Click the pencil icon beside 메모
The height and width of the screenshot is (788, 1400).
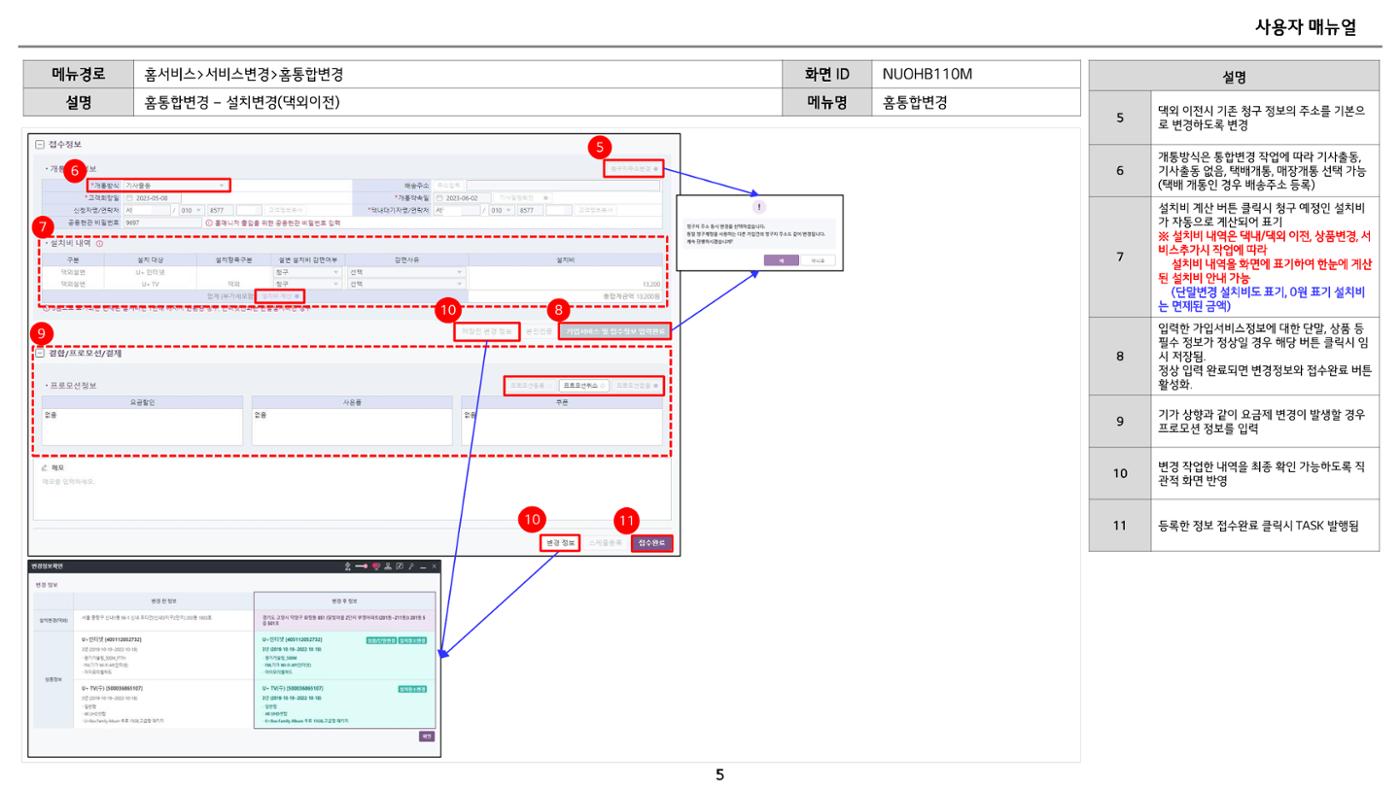pos(45,467)
